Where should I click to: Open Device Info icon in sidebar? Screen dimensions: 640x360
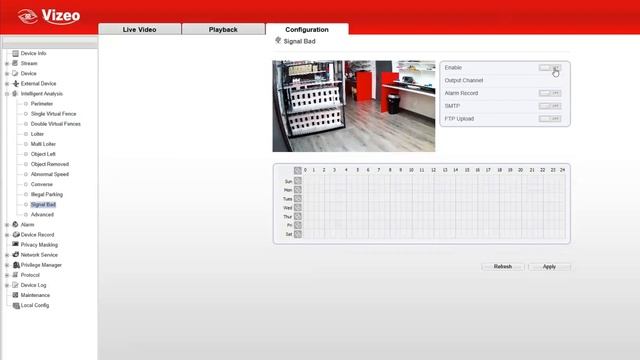[x=16, y=53]
